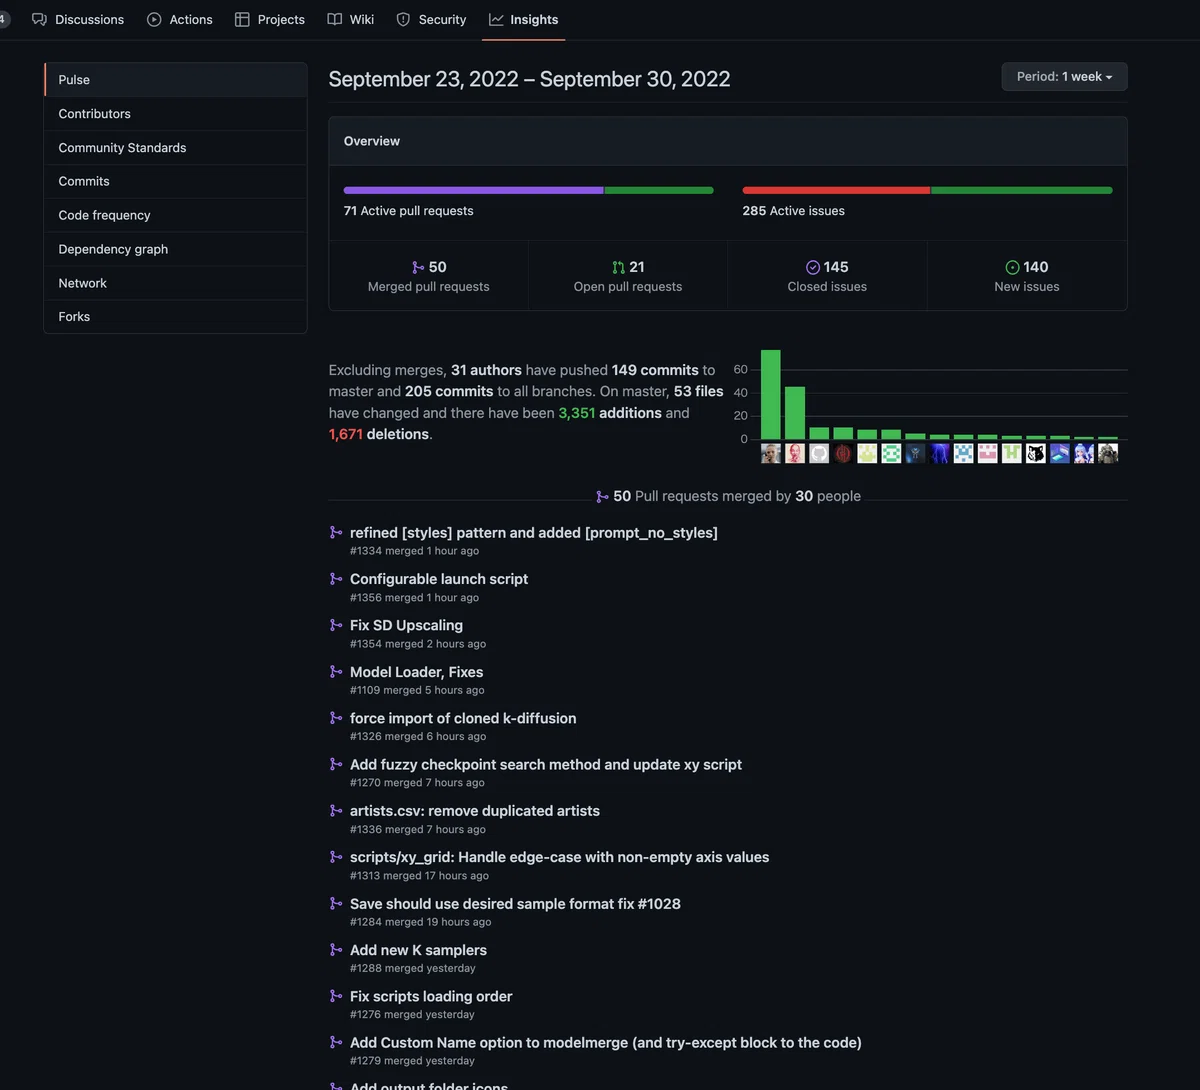Open Commits in the insights sidebar
This screenshot has width=1200, height=1090.
click(x=175, y=181)
